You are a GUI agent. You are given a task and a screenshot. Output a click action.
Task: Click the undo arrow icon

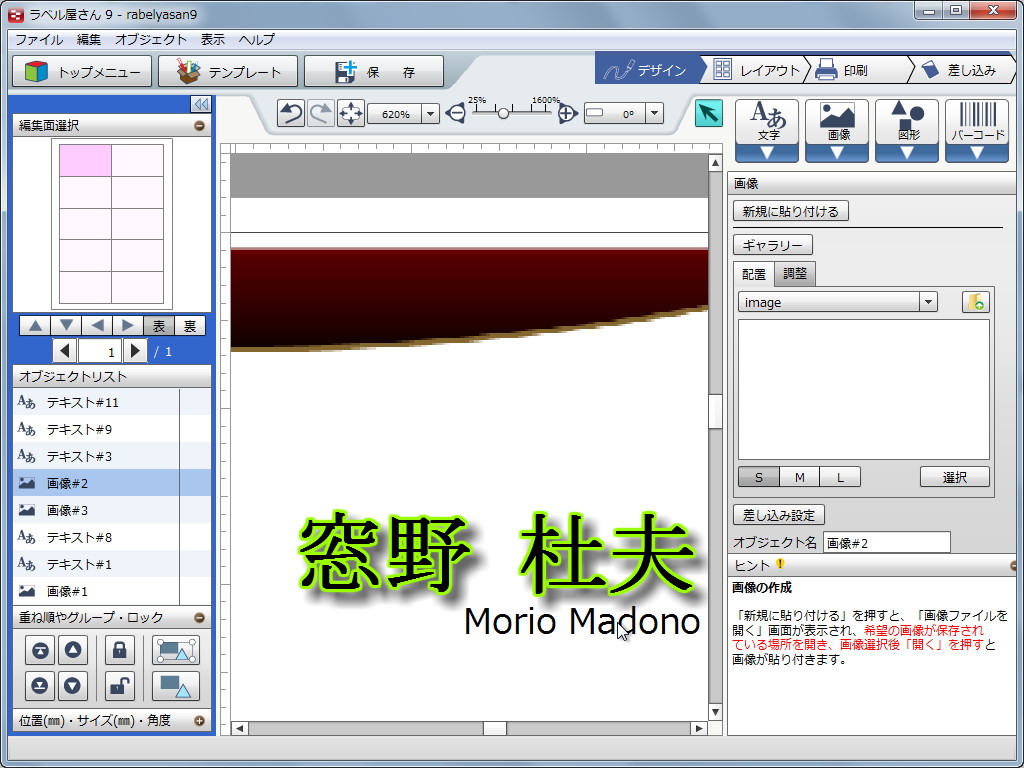(x=291, y=114)
